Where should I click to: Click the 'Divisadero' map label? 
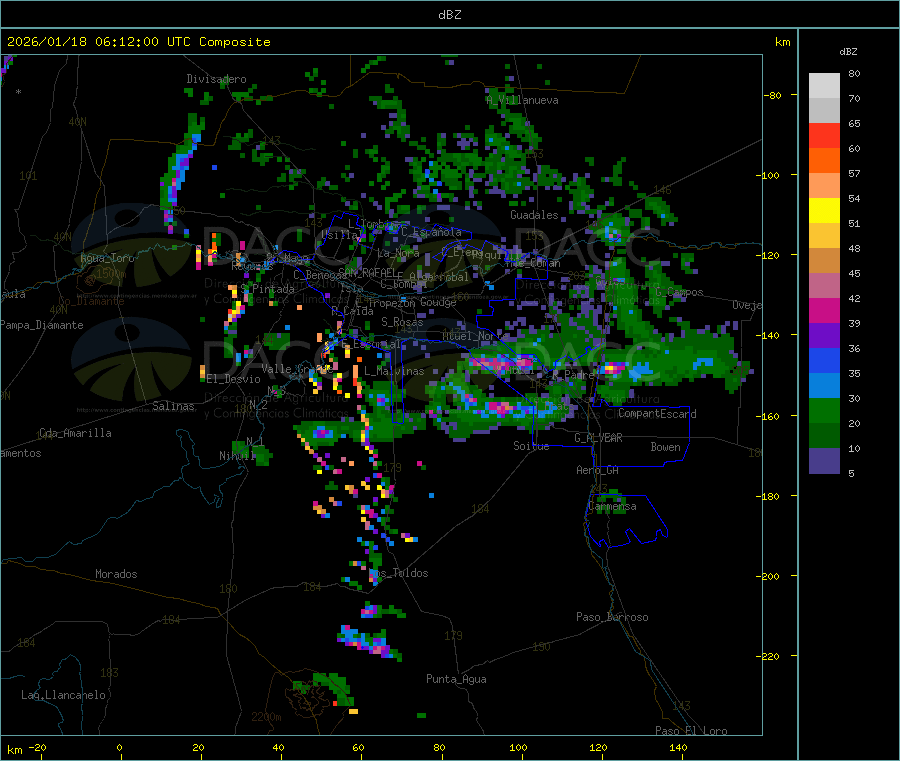click(x=216, y=79)
